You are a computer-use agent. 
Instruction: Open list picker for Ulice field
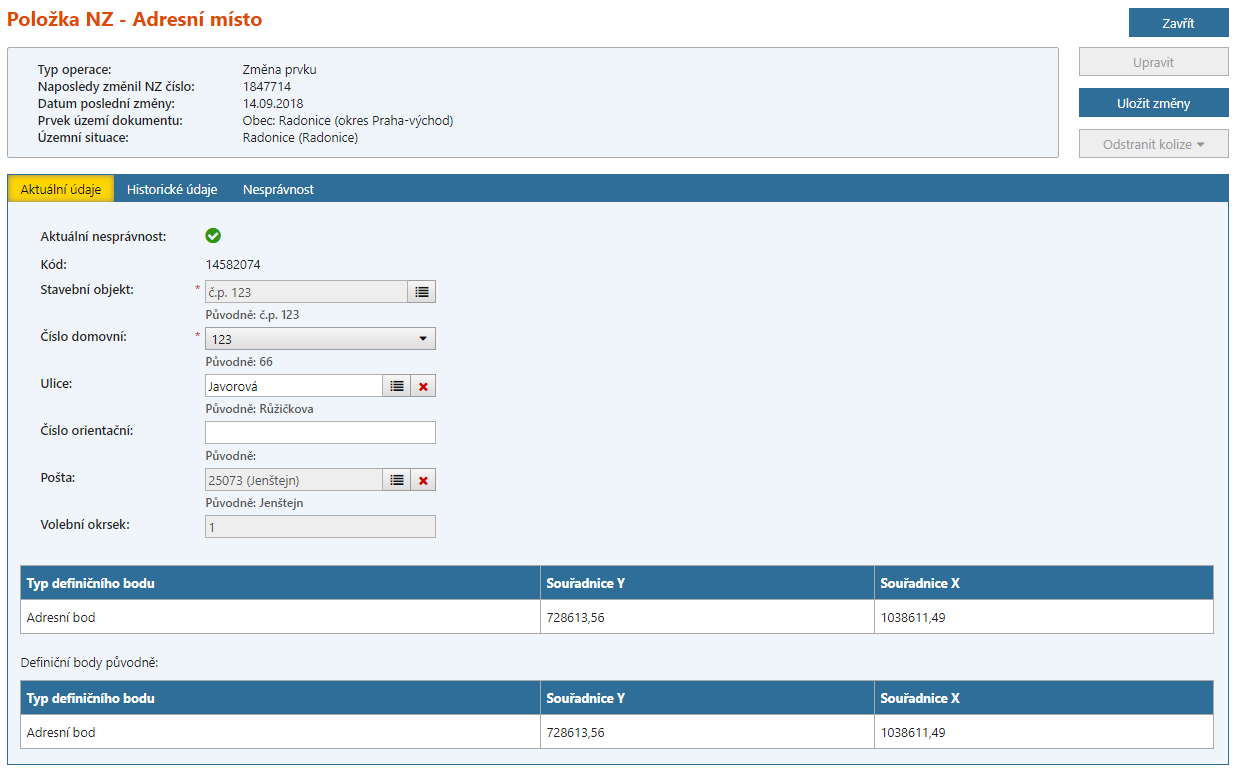[397, 386]
